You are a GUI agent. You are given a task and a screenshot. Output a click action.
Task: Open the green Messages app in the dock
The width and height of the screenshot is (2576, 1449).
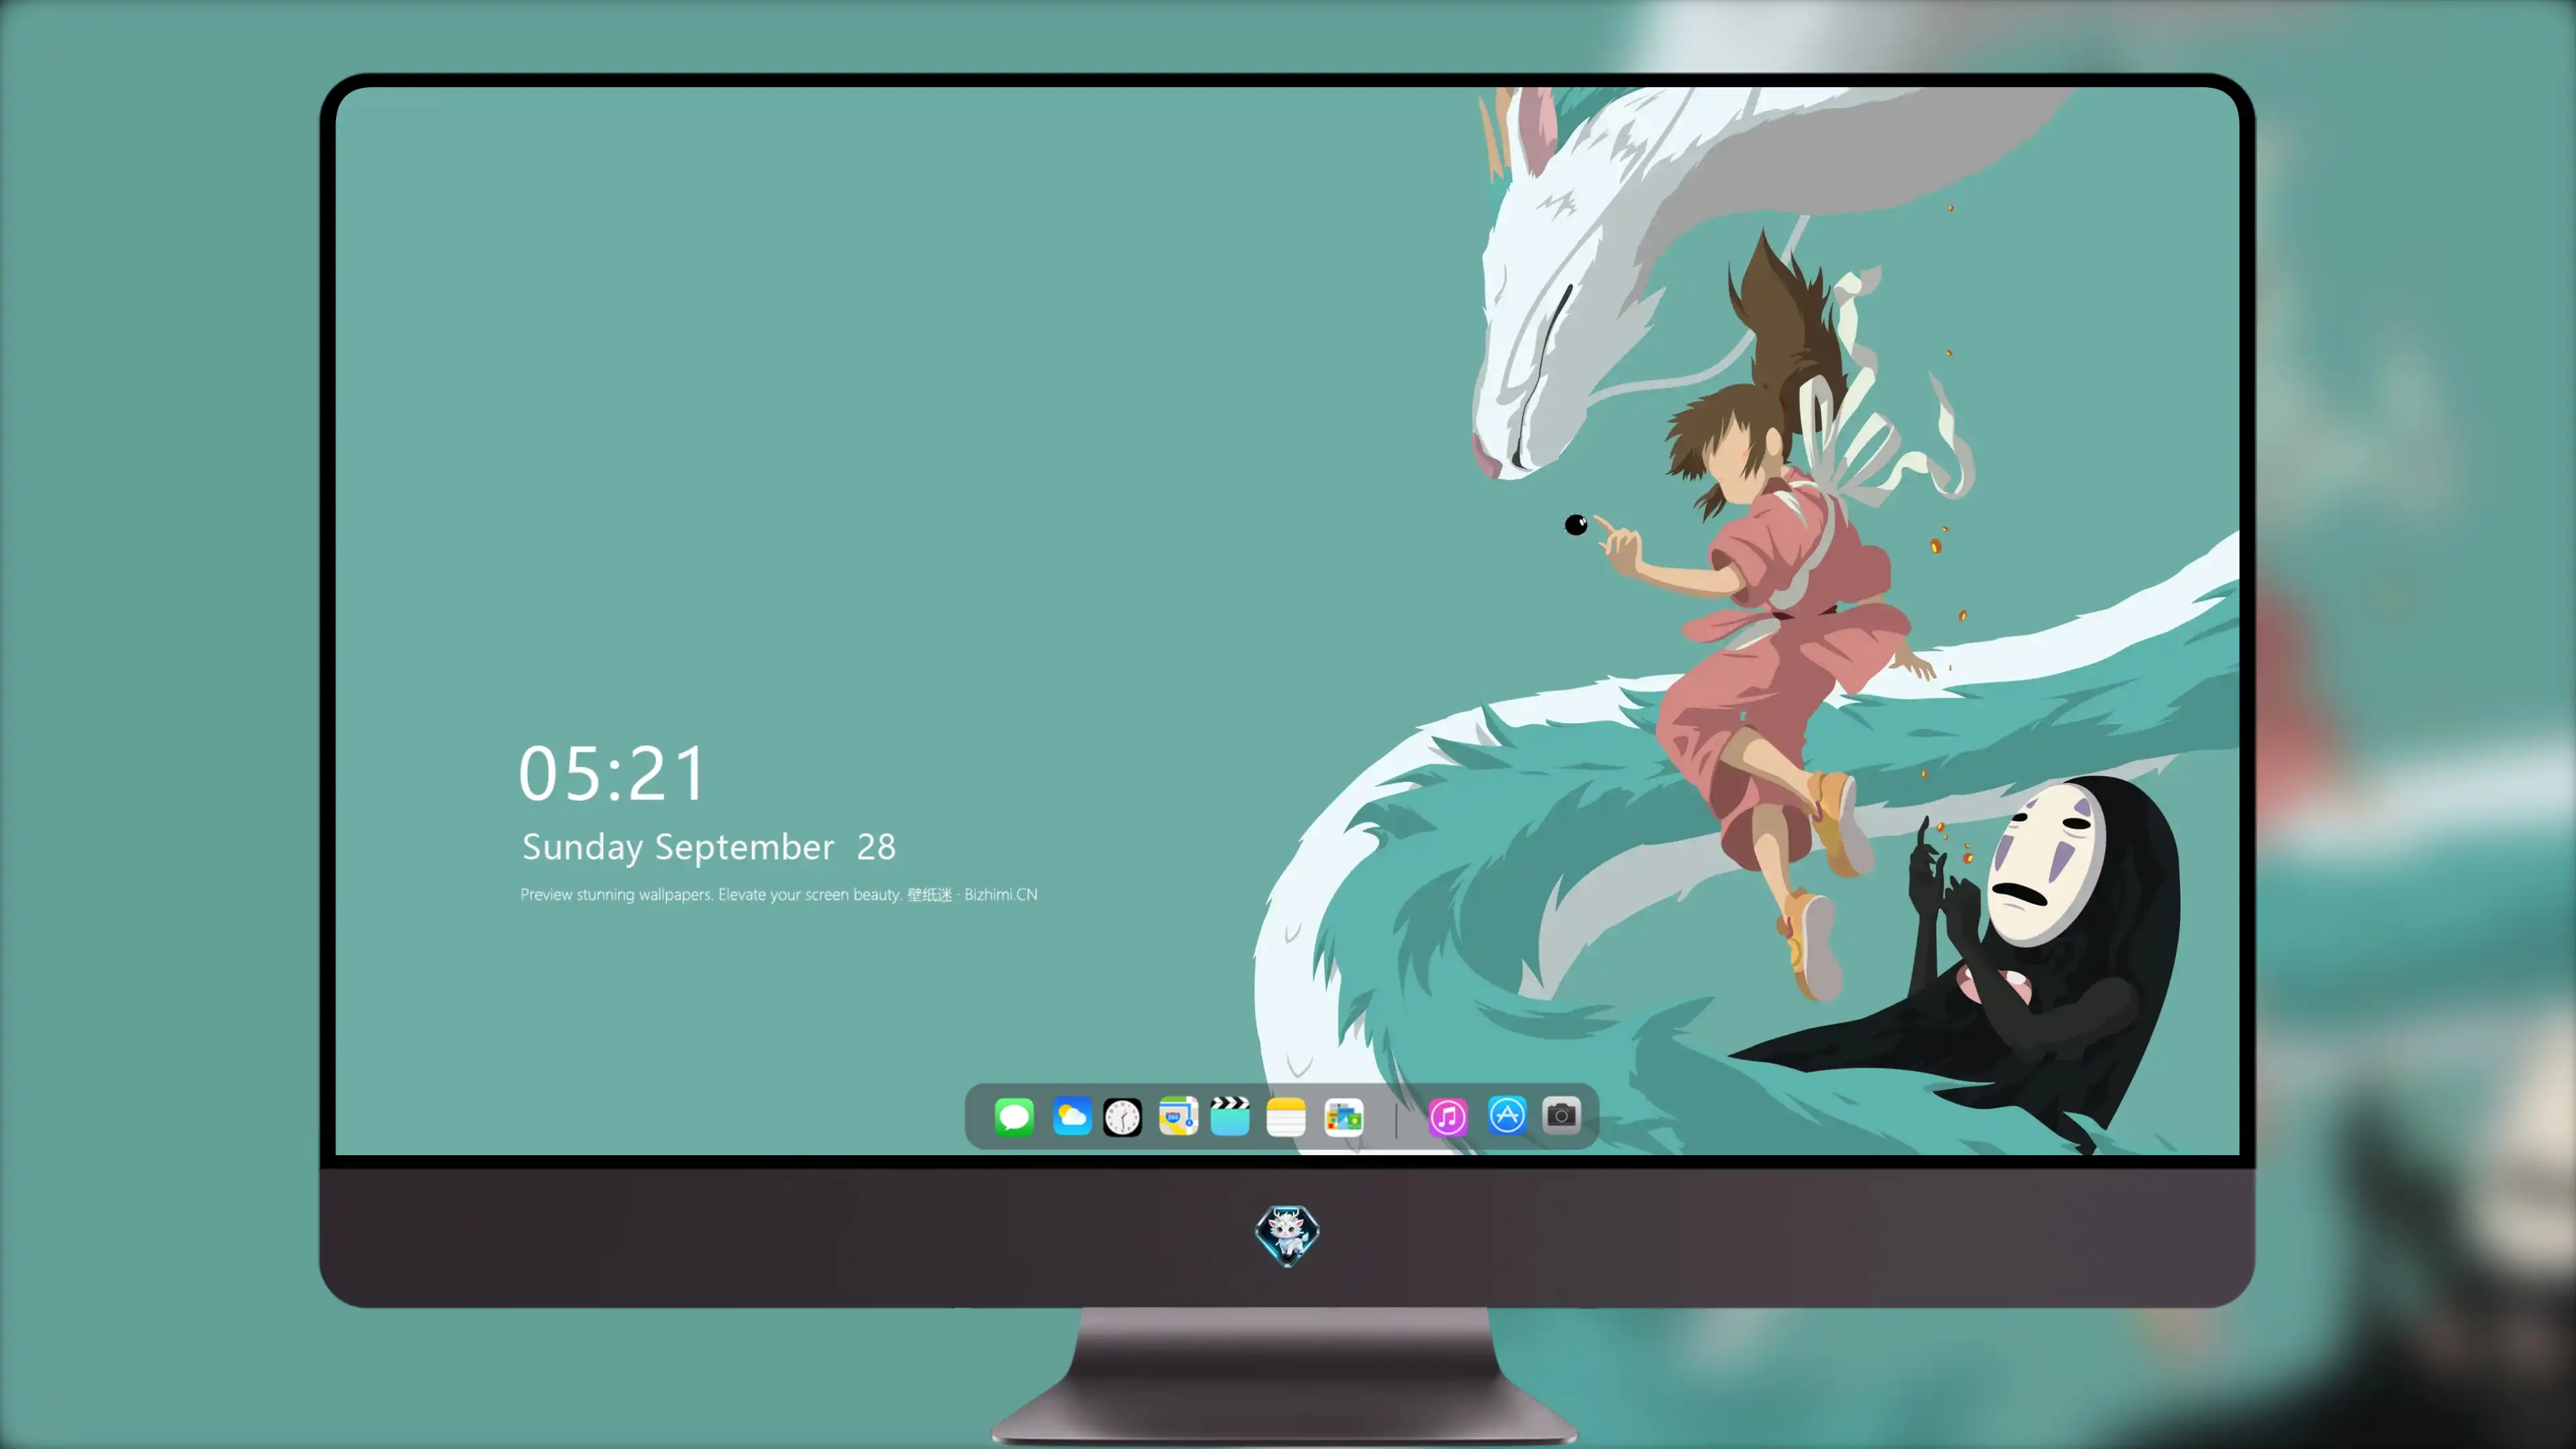click(1014, 1116)
